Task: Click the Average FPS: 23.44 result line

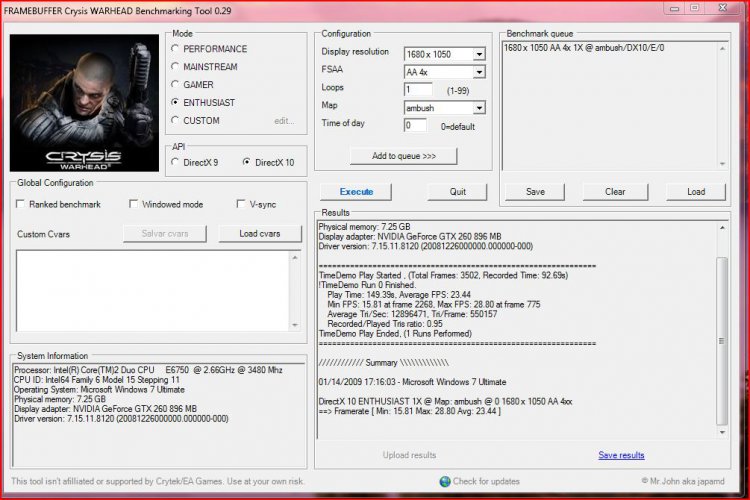Action: click(x=399, y=295)
